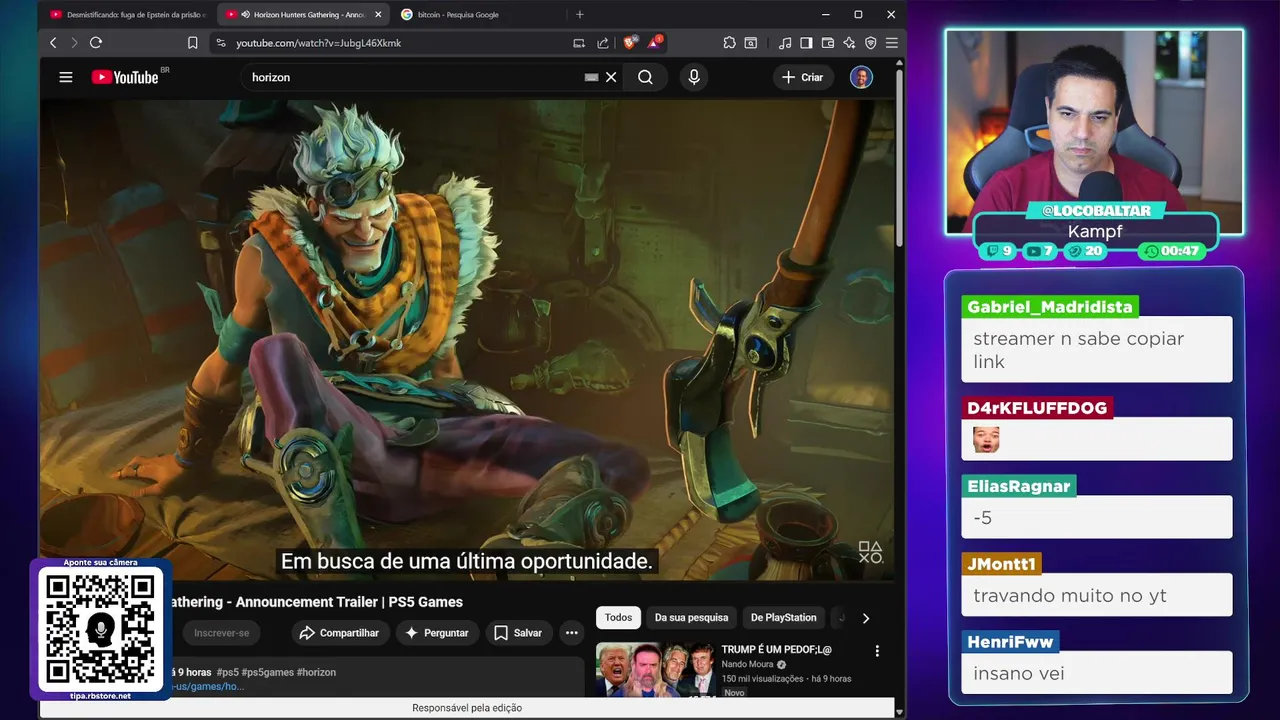This screenshot has width=1280, height=720.
Task: Open the Criar create menu
Action: coord(803,77)
